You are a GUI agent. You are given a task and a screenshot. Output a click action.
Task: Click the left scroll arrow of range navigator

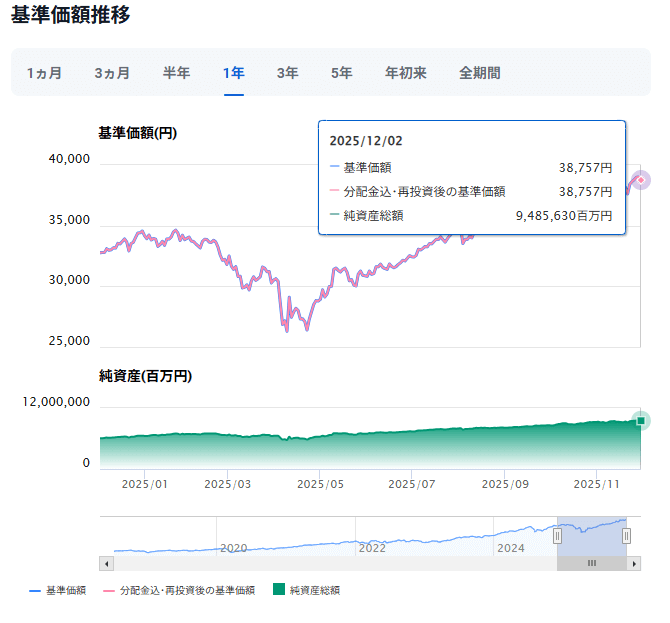tap(106, 564)
